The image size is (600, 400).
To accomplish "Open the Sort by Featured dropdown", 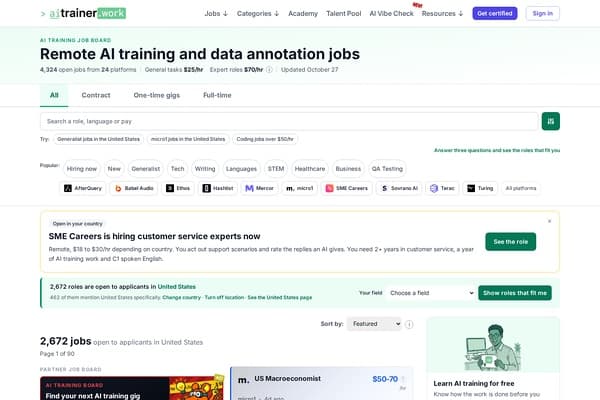I will pyautogui.click(x=374, y=324).
